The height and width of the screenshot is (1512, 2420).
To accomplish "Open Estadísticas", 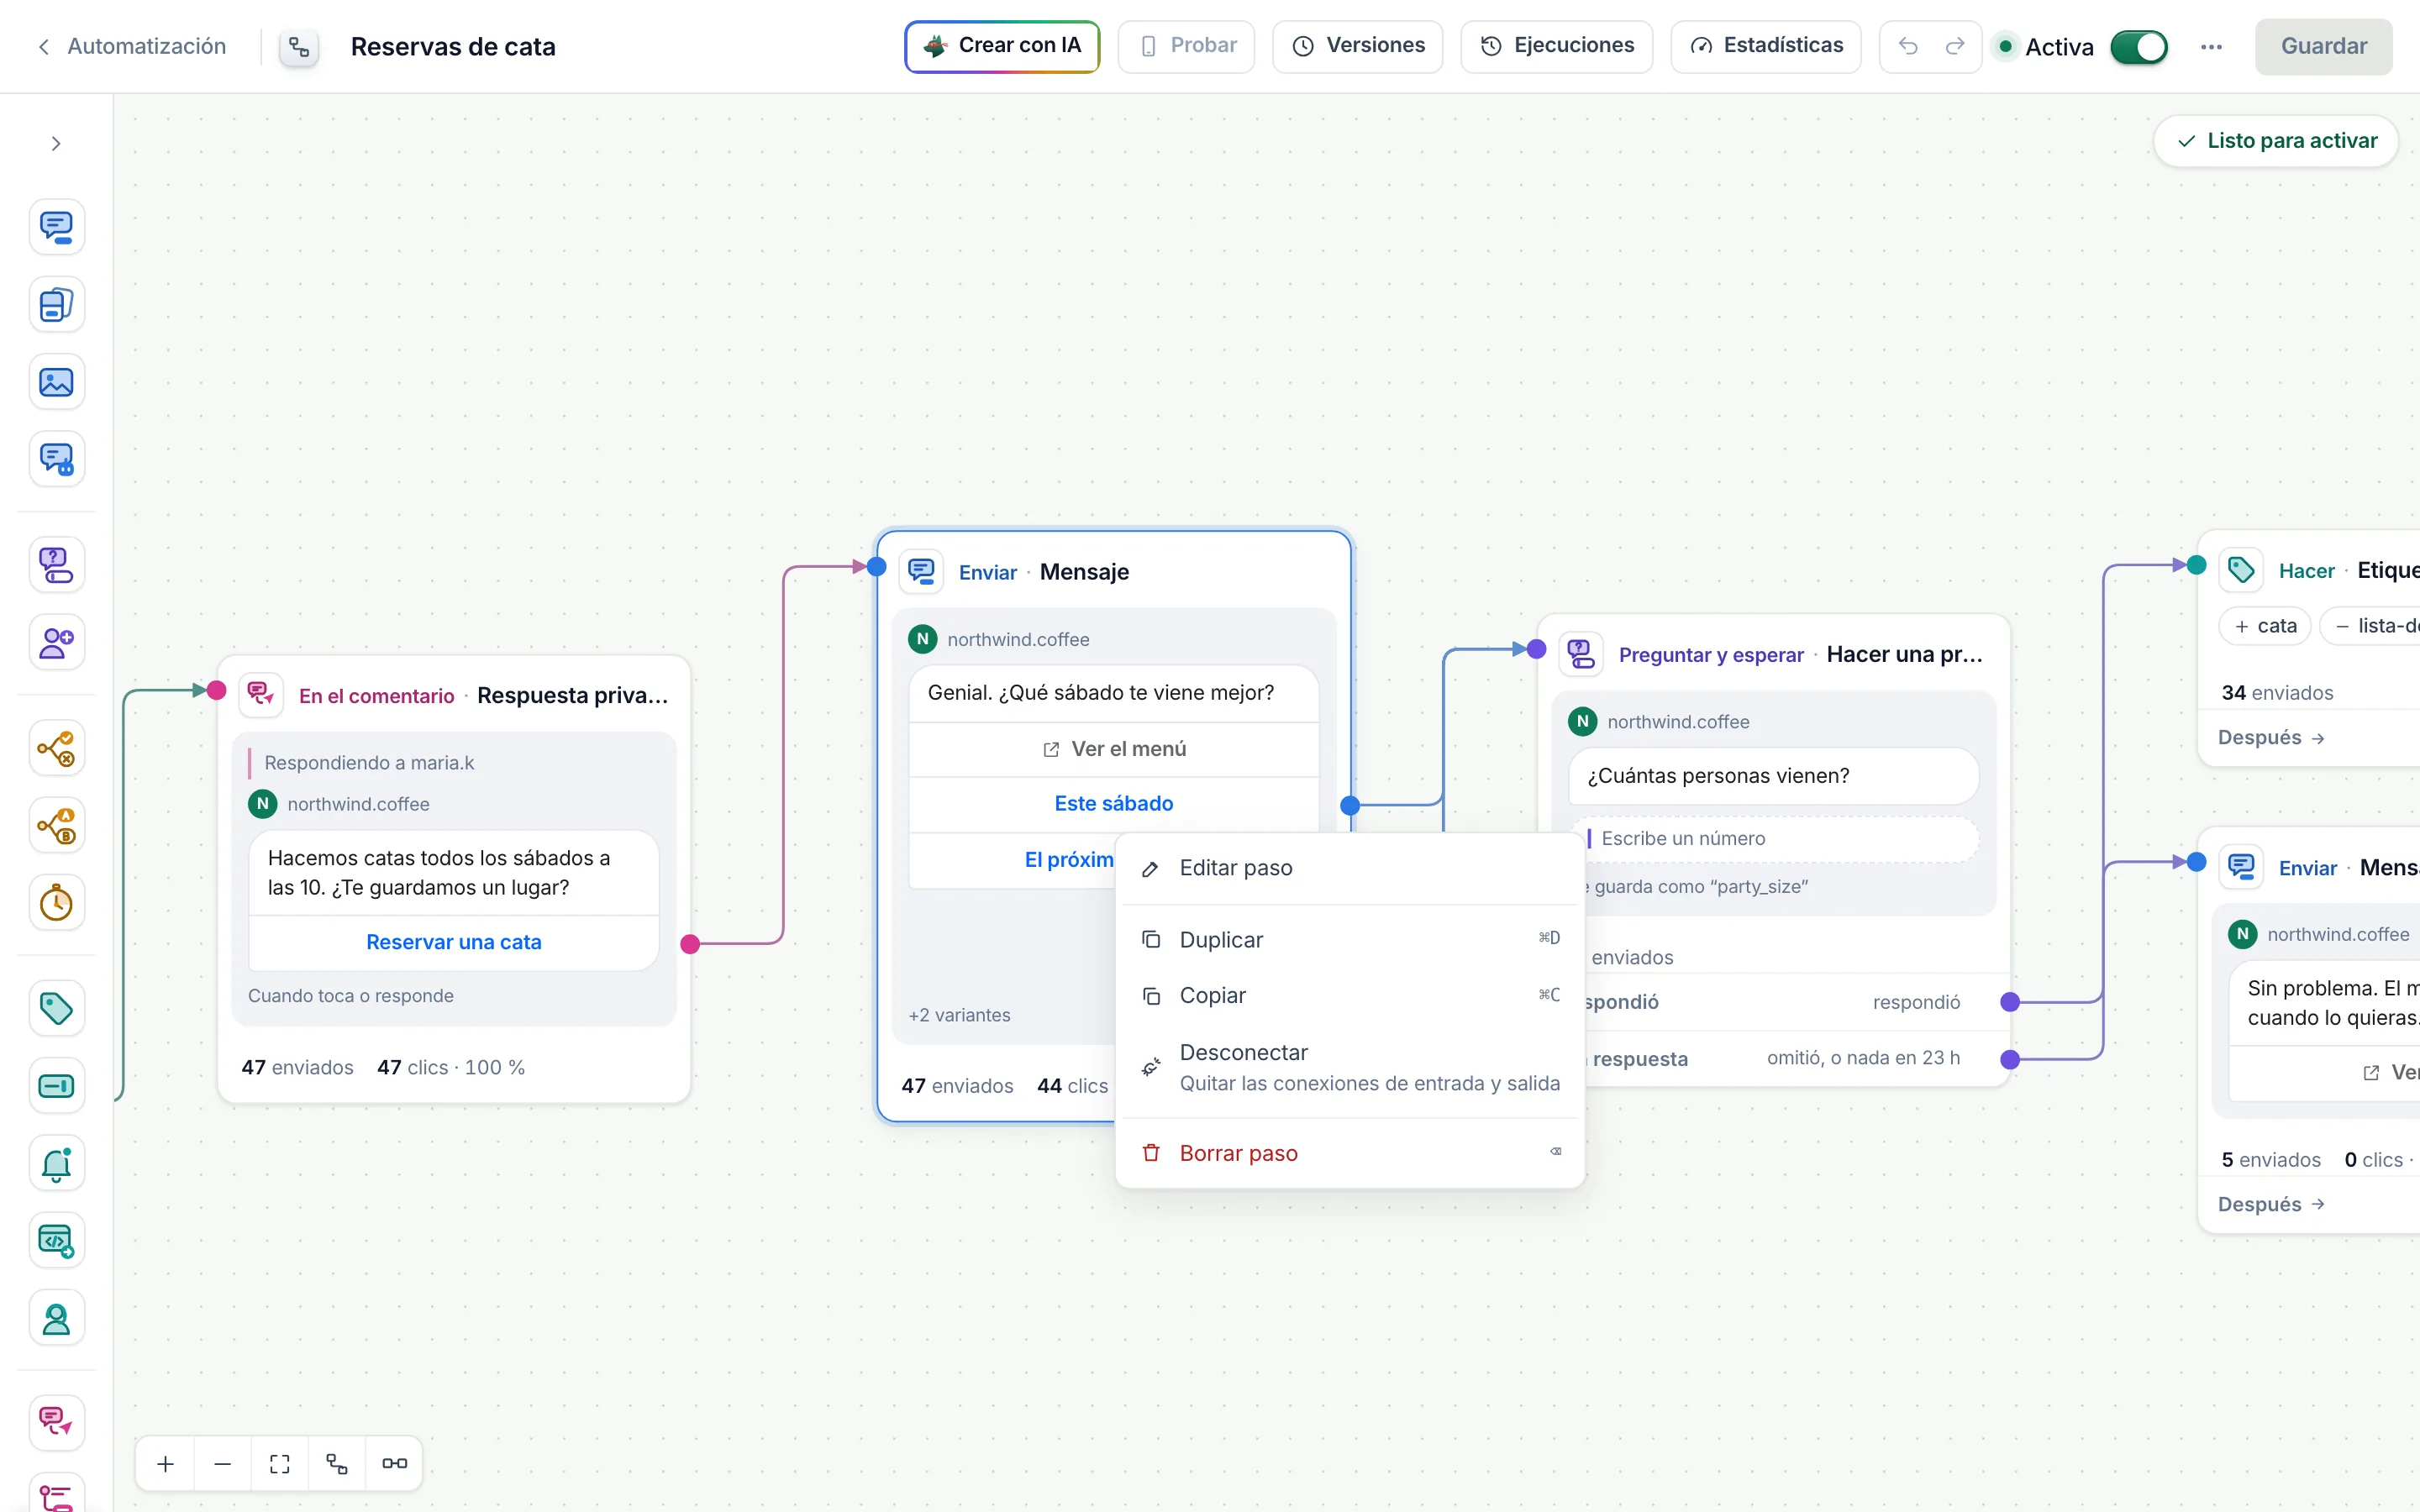I will [x=1765, y=46].
